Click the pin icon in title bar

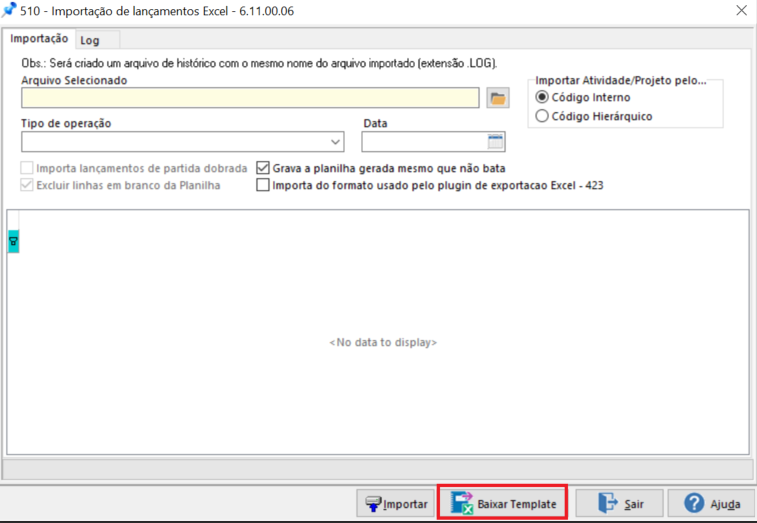tap(9, 10)
